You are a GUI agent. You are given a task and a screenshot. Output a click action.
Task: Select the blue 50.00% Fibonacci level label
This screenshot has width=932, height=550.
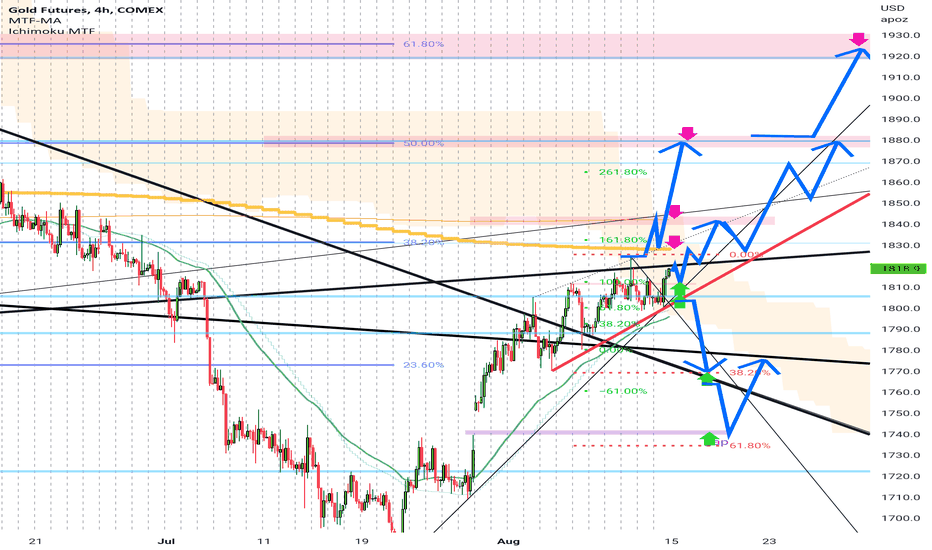point(423,143)
